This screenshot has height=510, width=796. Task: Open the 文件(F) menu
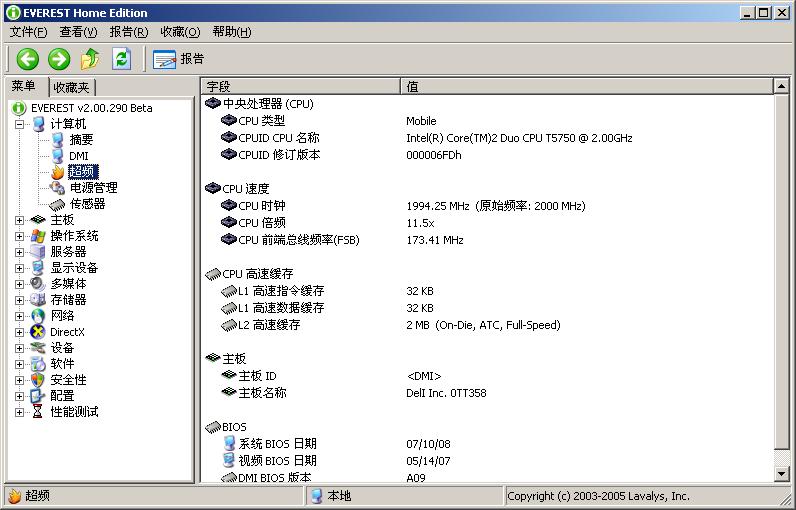[x=28, y=32]
